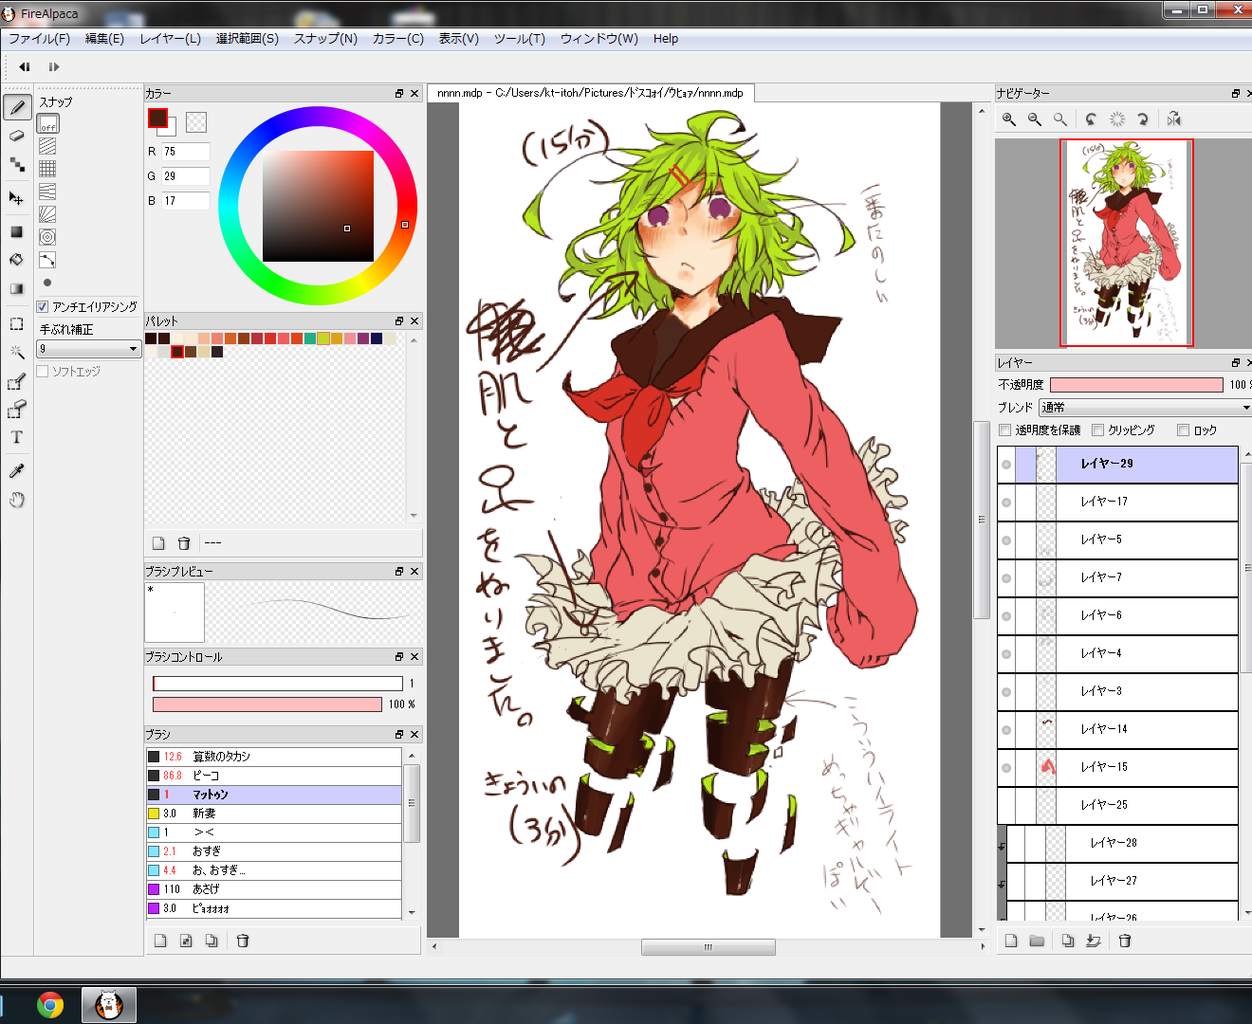Select the Select Pen tool
Viewport: 1252px width, 1024px height.
tap(17, 382)
